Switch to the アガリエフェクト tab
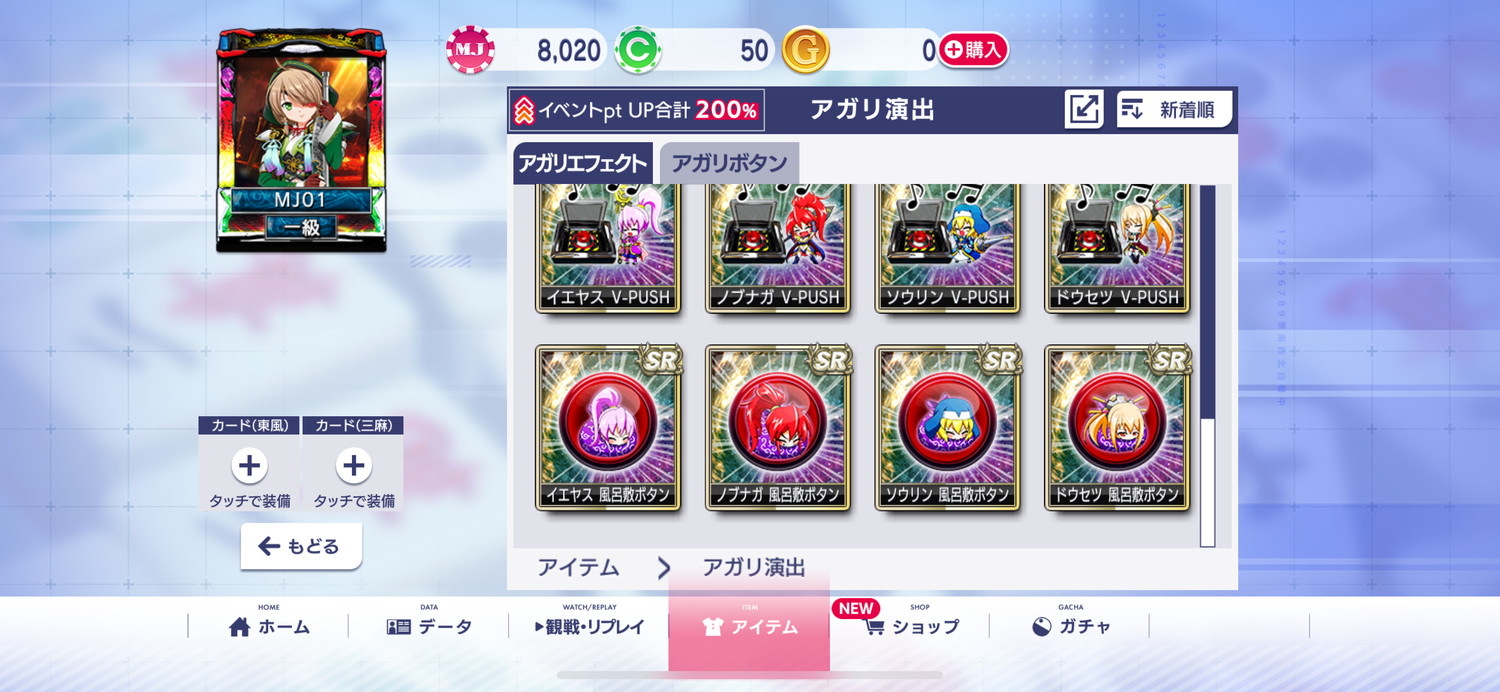 (583, 164)
